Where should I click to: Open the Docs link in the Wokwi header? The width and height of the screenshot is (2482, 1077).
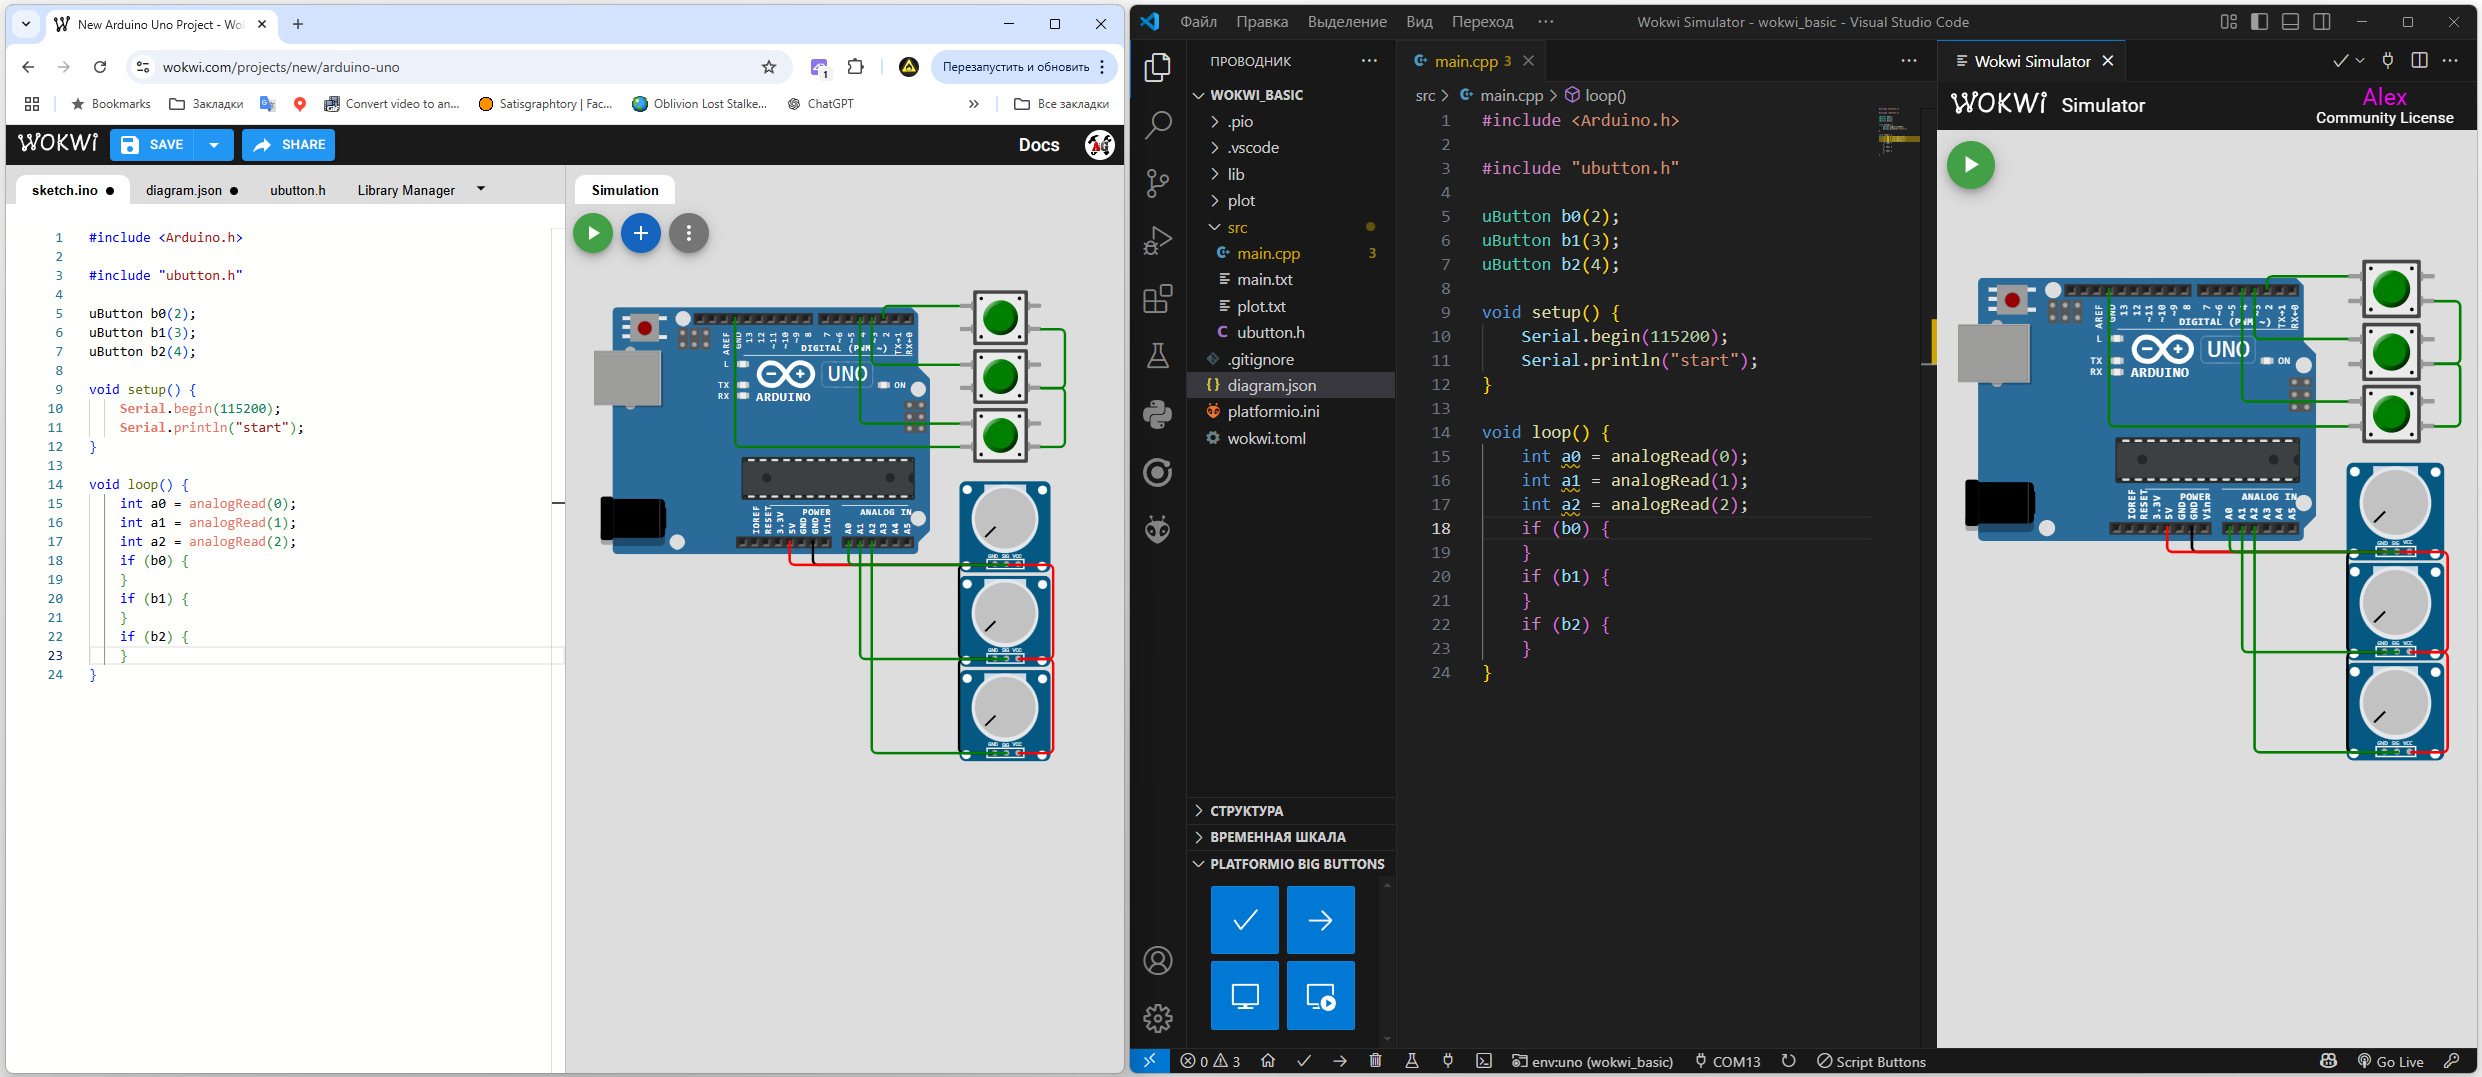1038,145
